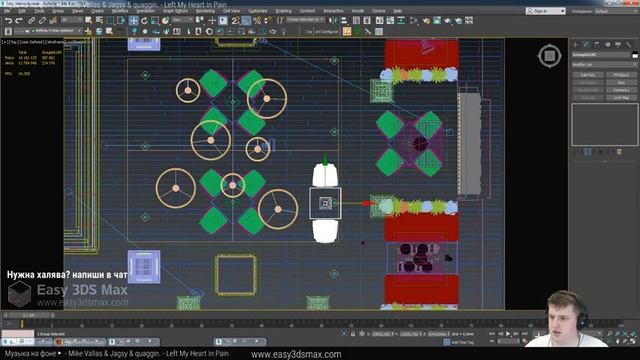The height and width of the screenshot is (360, 640).
Task: Choose the Select and Place tool
Action: tap(165, 20)
